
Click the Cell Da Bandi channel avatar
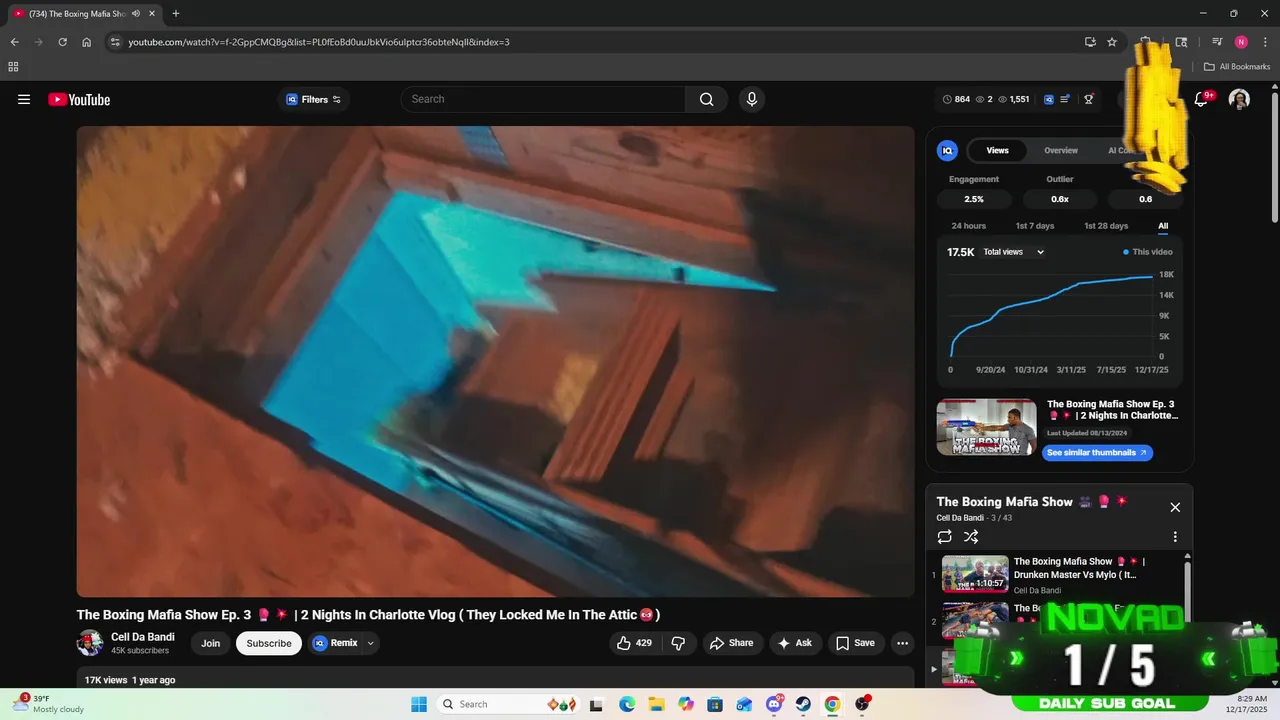[x=90, y=643]
